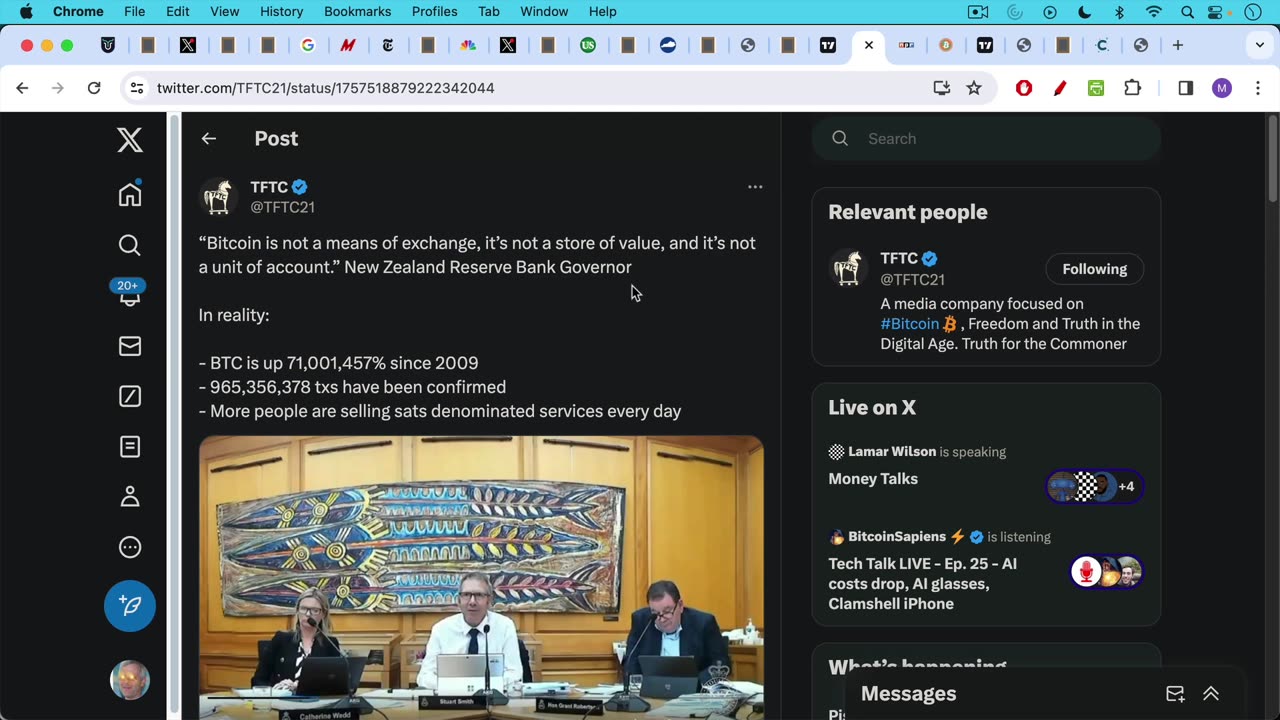Click the X Search field
This screenshot has height=720, width=1280.
987,139
